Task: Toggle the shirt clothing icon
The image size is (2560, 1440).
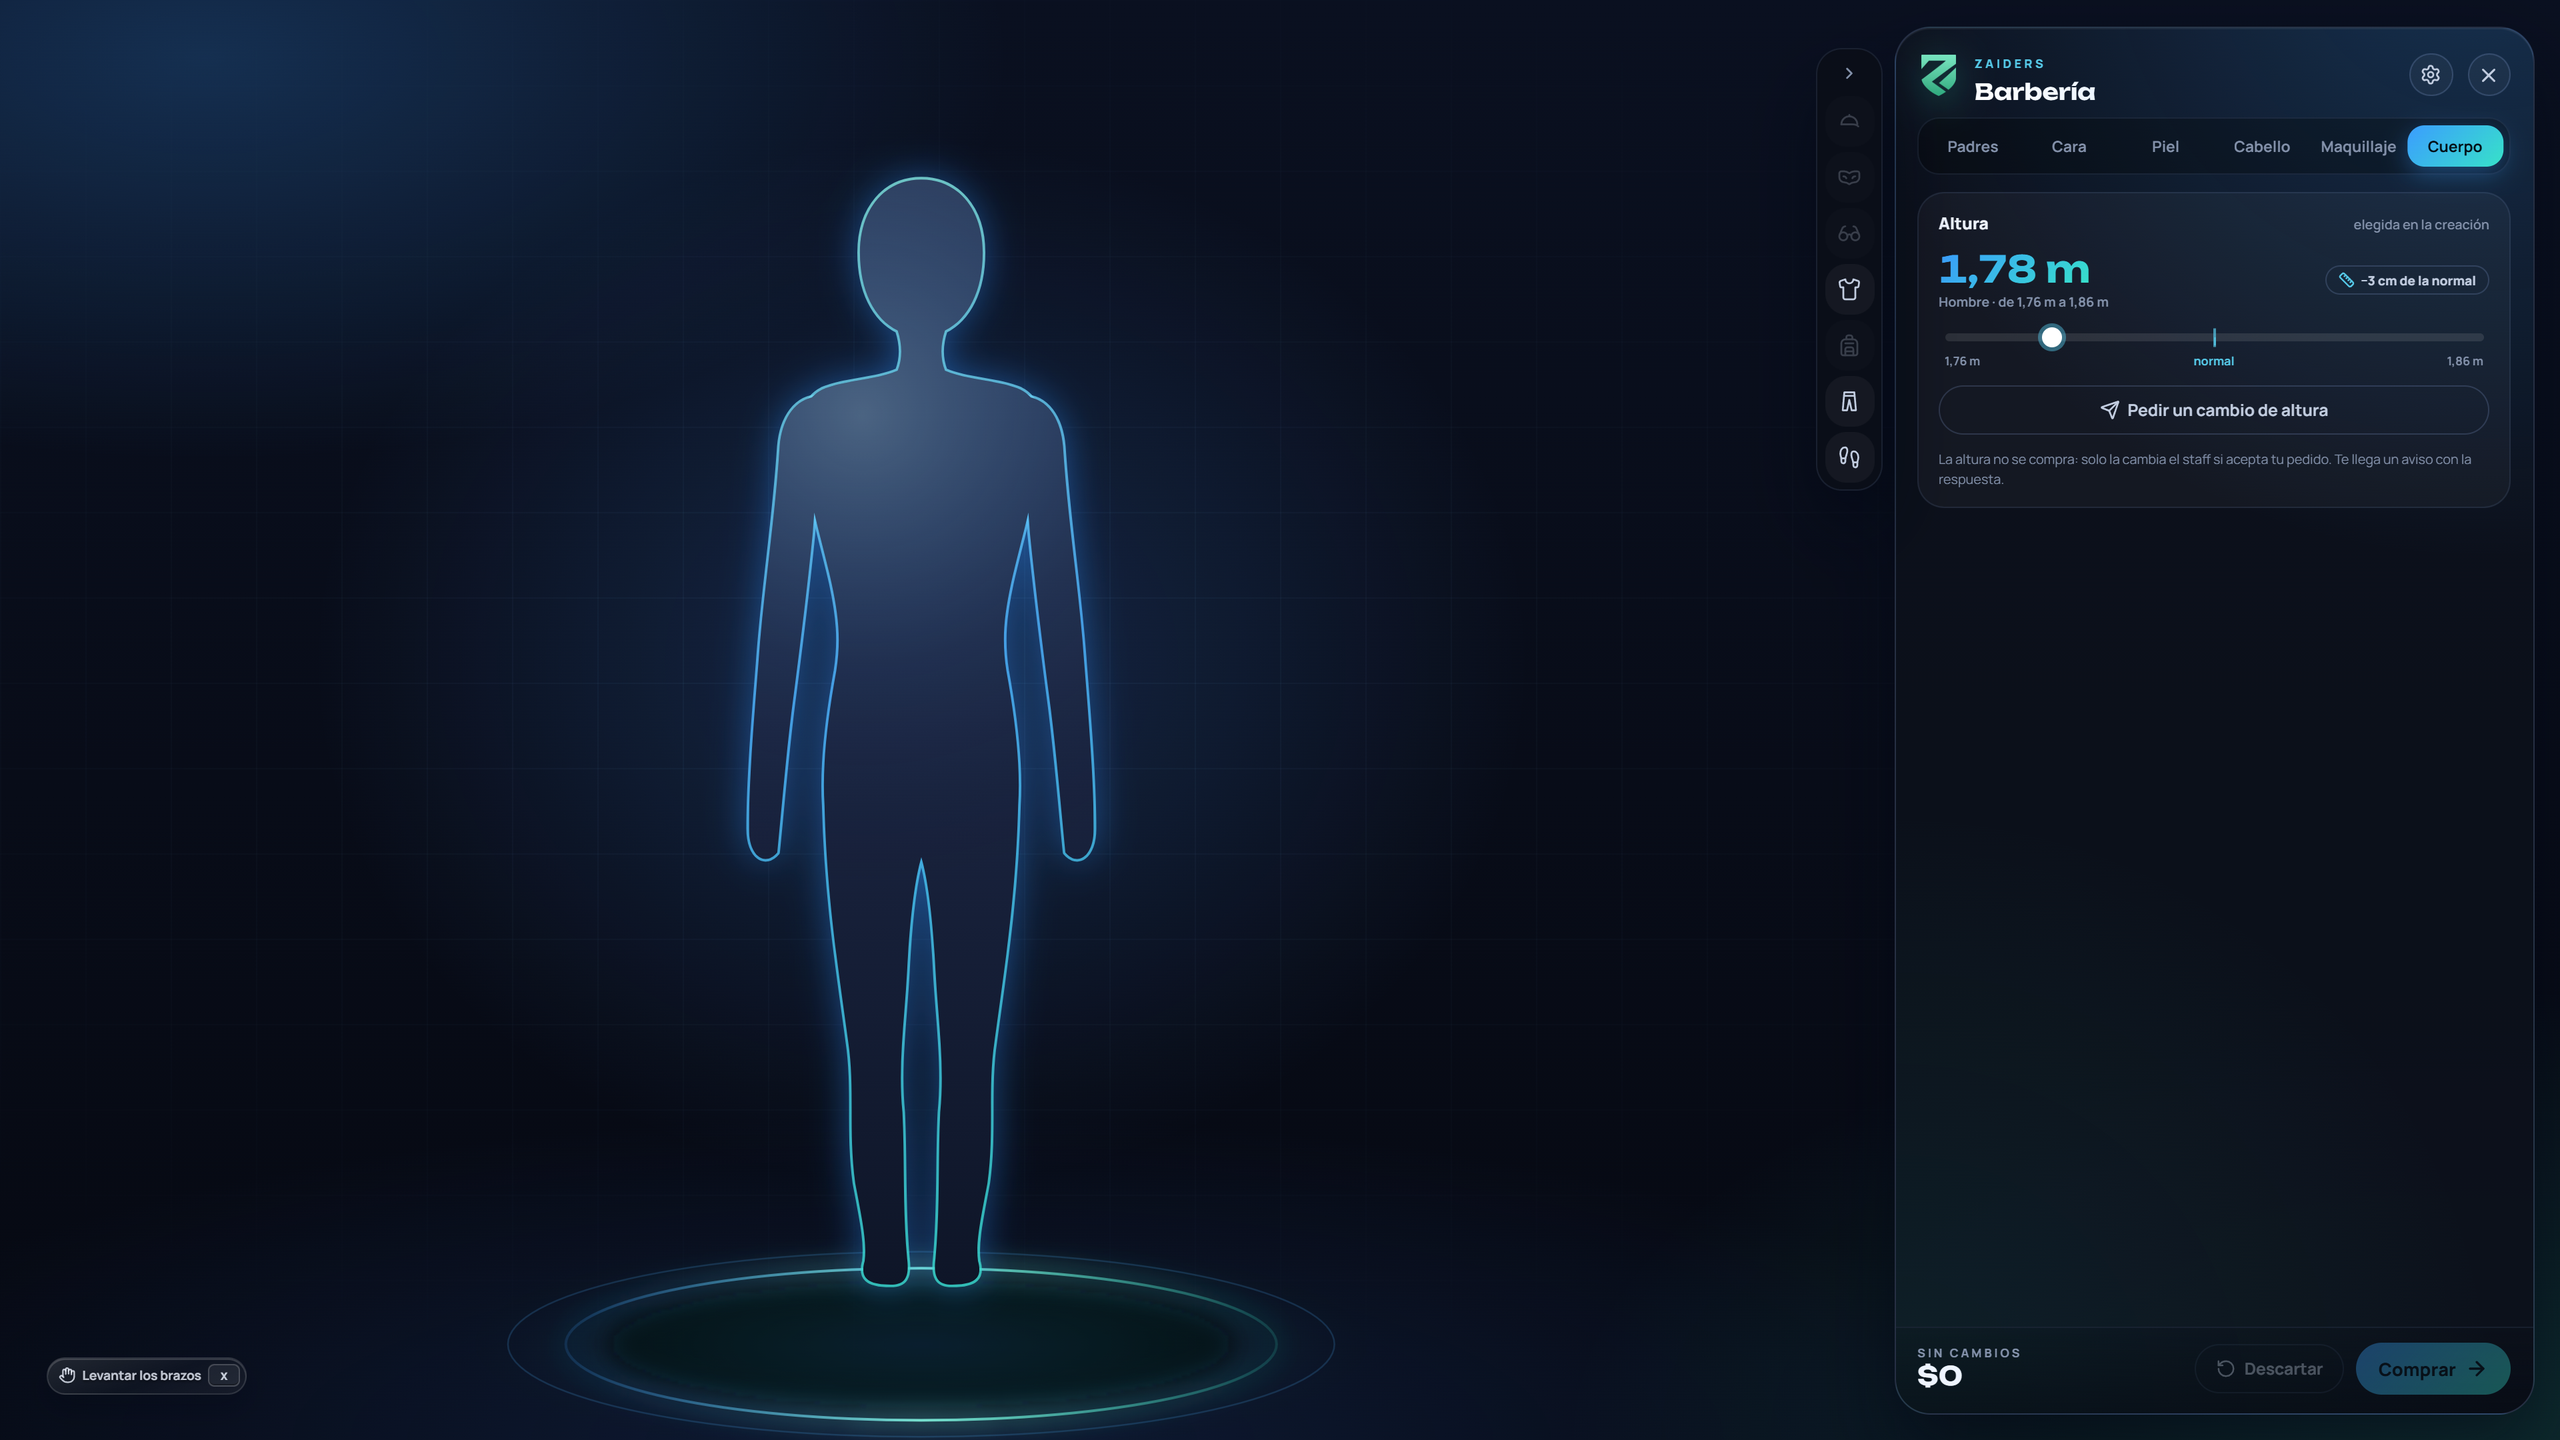Action: (1849, 289)
